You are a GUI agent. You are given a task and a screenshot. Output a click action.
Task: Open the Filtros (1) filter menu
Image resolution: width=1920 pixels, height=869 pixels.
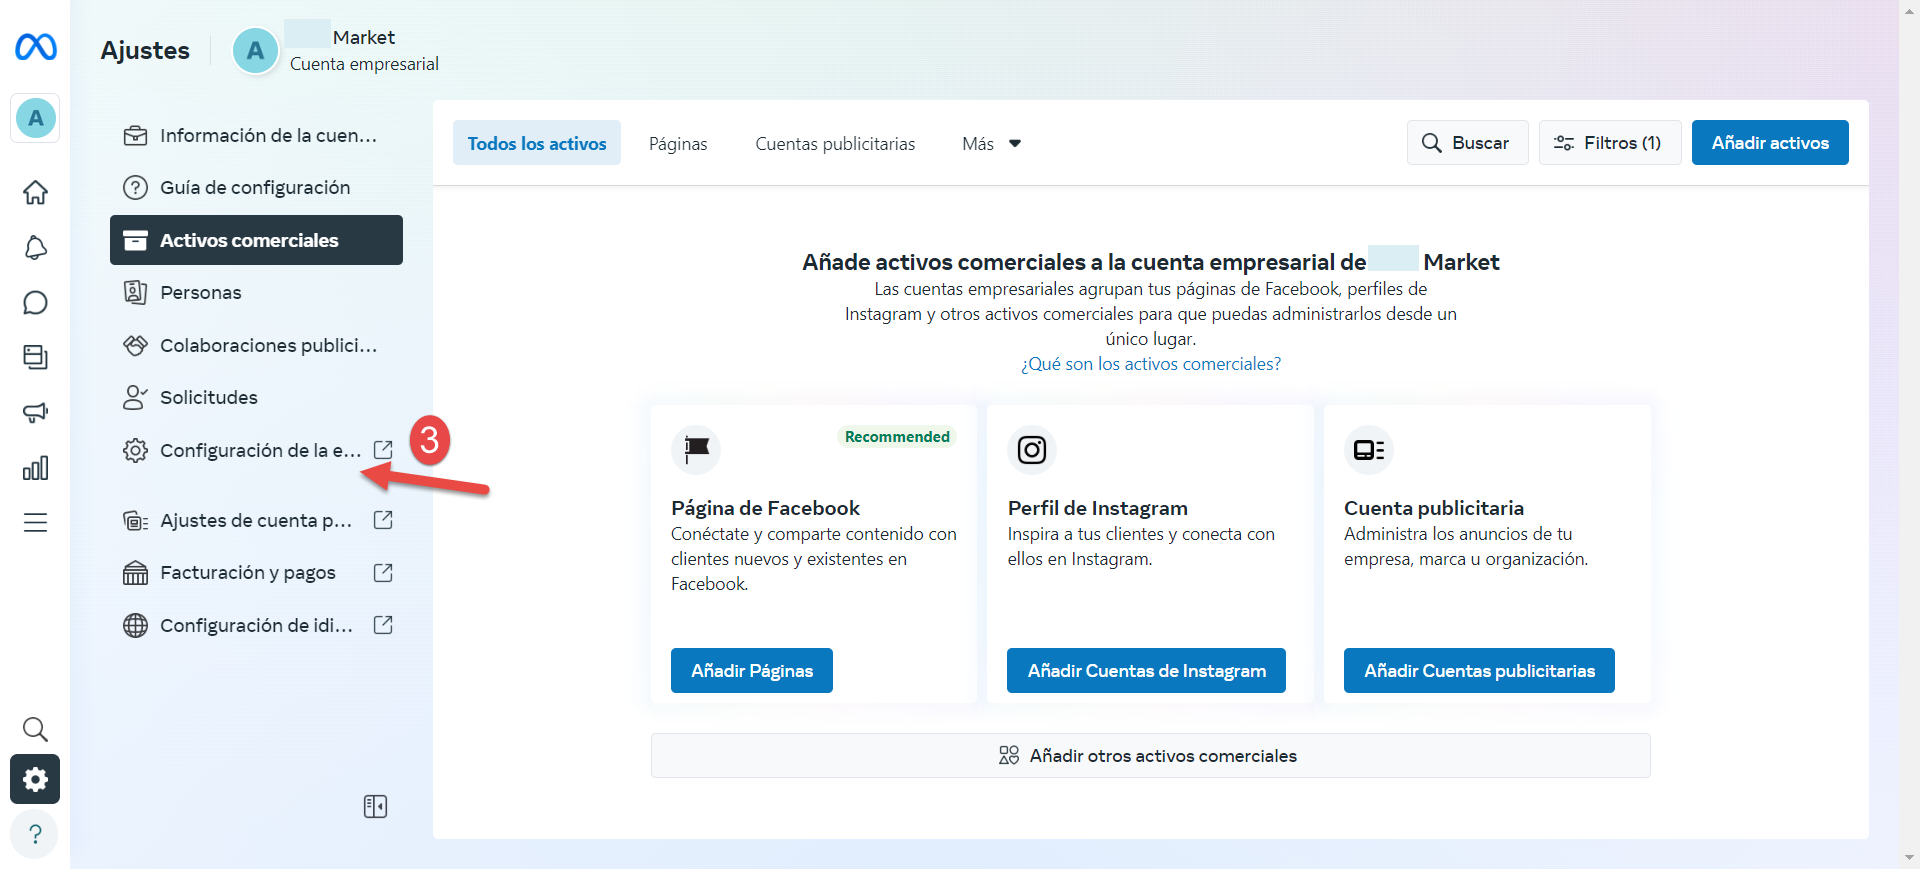pos(1609,143)
